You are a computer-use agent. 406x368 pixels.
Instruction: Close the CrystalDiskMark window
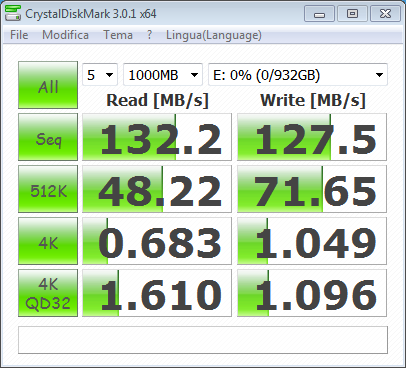coord(385,14)
